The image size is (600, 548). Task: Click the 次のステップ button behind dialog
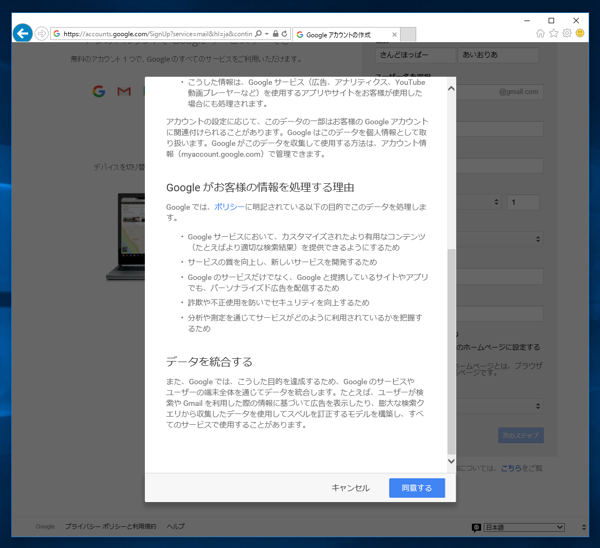pyautogui.click(x=521, y=435)
